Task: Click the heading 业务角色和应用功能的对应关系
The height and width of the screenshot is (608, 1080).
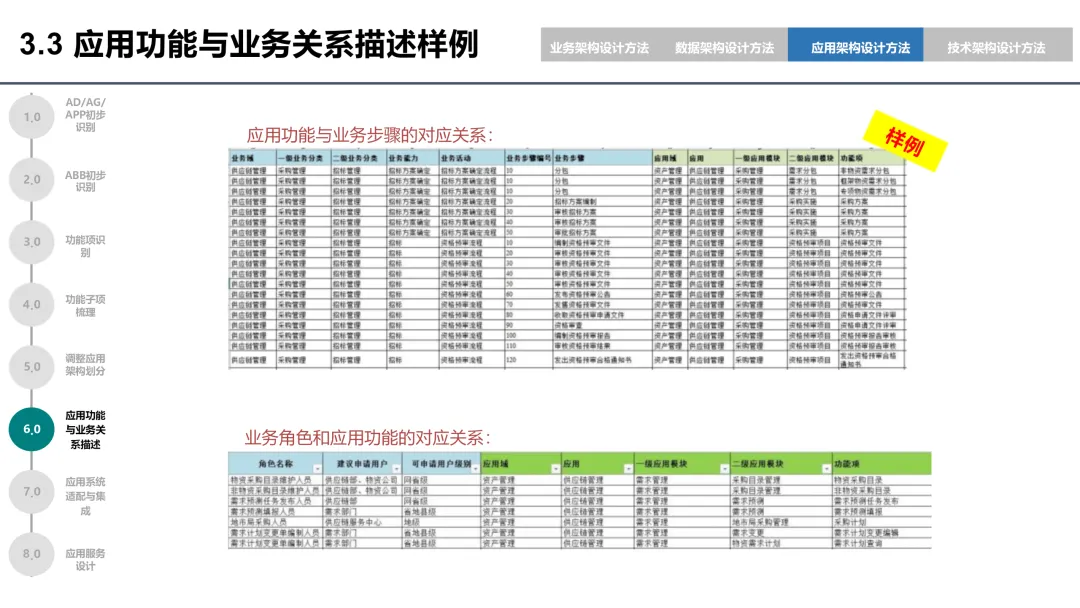Action: coord(368,438)
